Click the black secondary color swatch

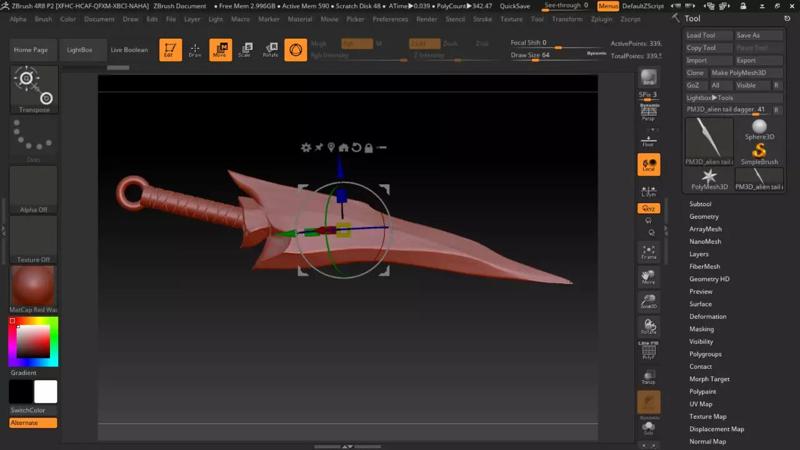pos(21,392)
